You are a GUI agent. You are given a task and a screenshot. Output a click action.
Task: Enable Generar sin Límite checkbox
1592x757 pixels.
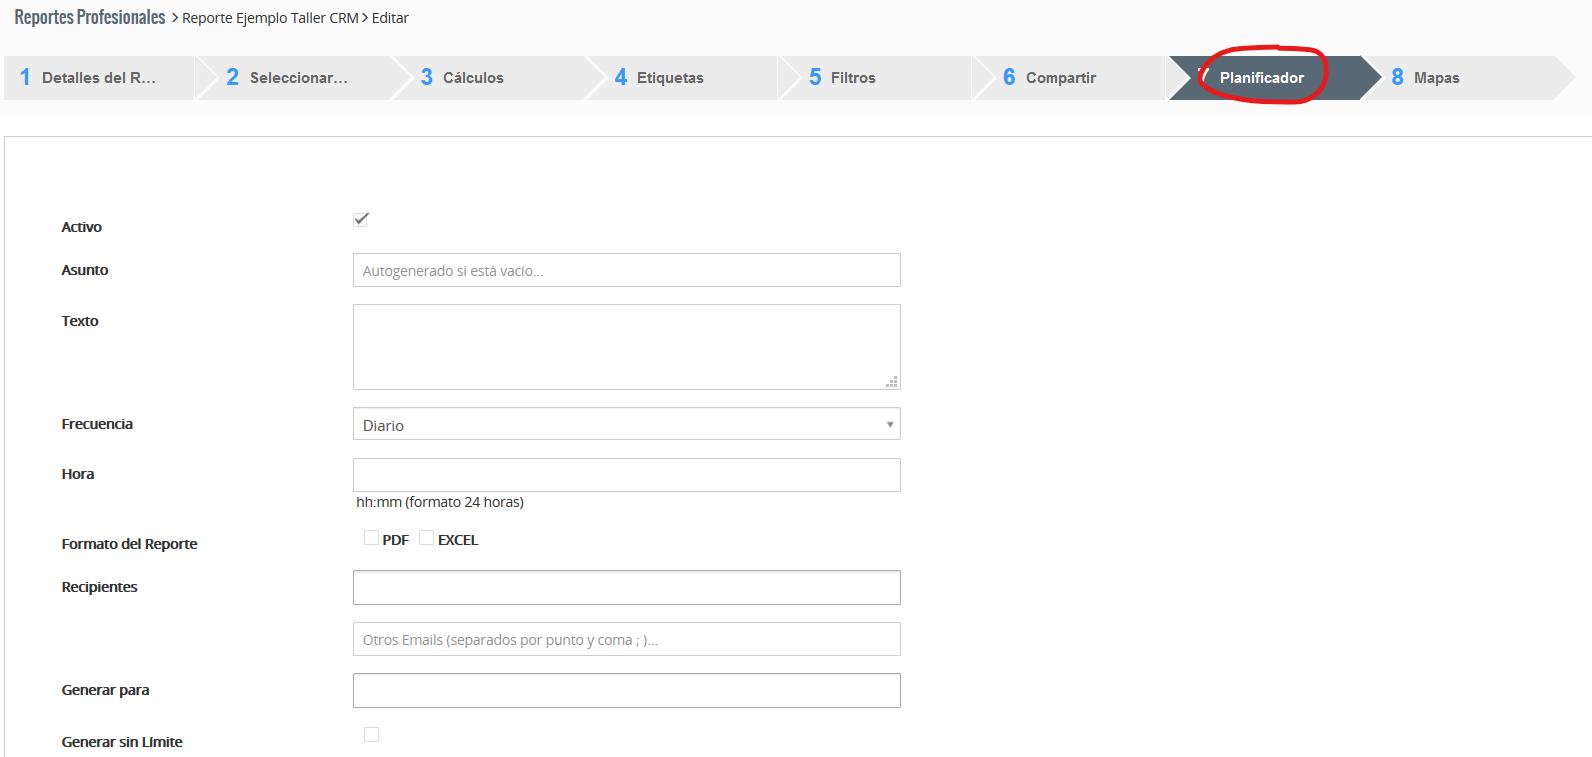(x=372, y=735)
